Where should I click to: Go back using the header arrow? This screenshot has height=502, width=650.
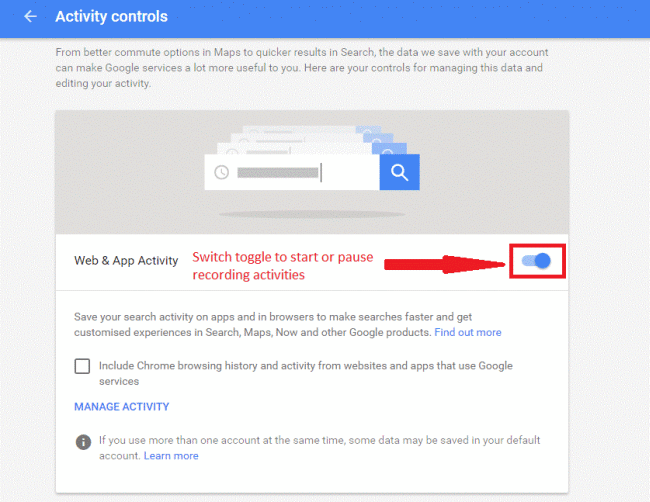tap(30, 17)
